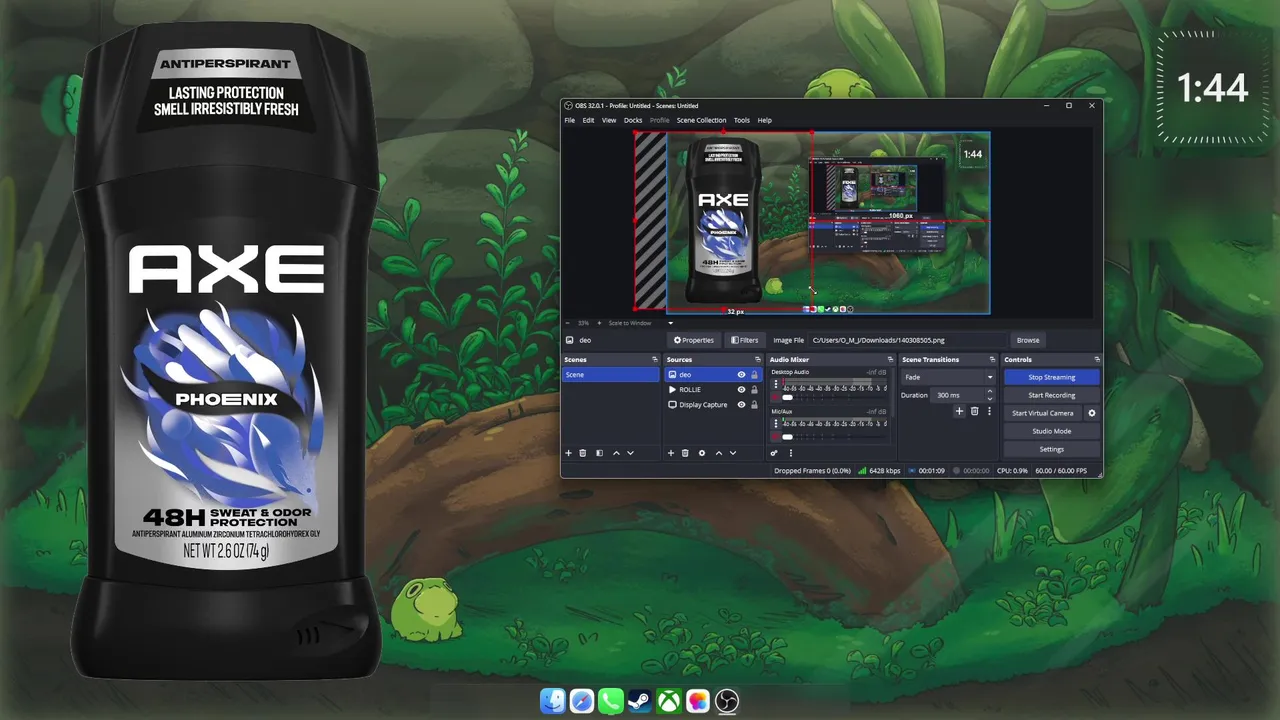Move scene up with arrow icon

[616, 453]
